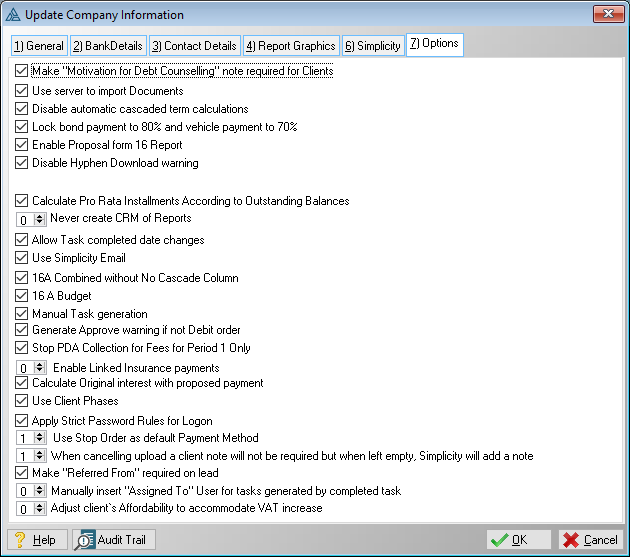
Task: Toggle Use server to import Documents
Action: (x=23, y=91)
